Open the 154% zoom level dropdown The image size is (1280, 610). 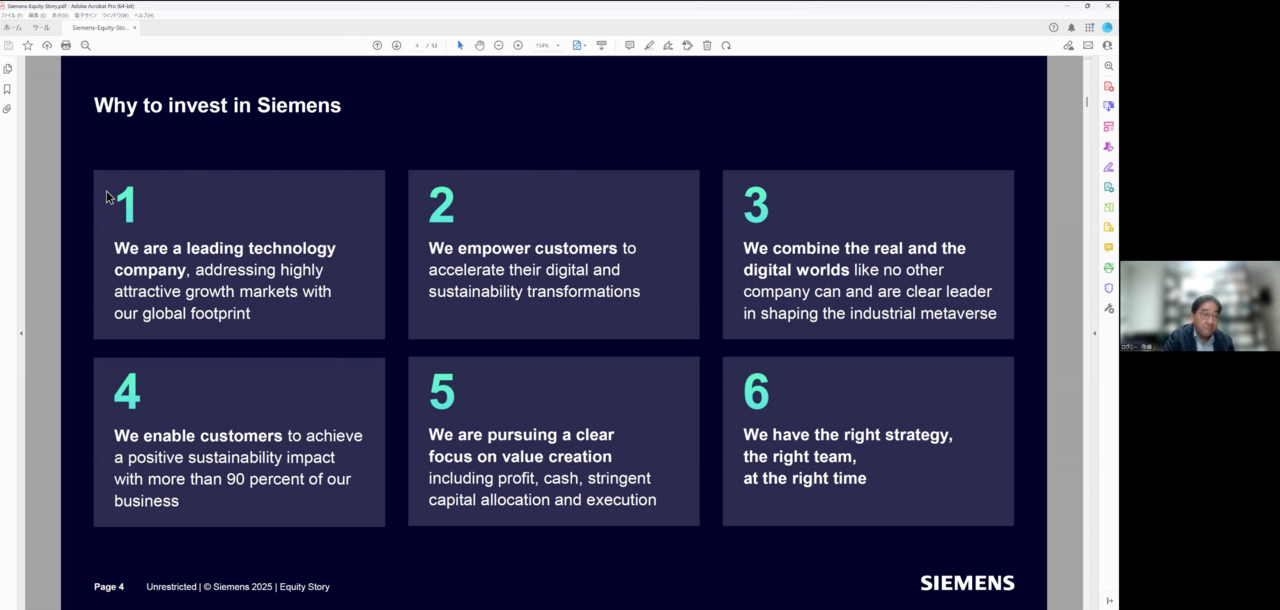(547, 45)
